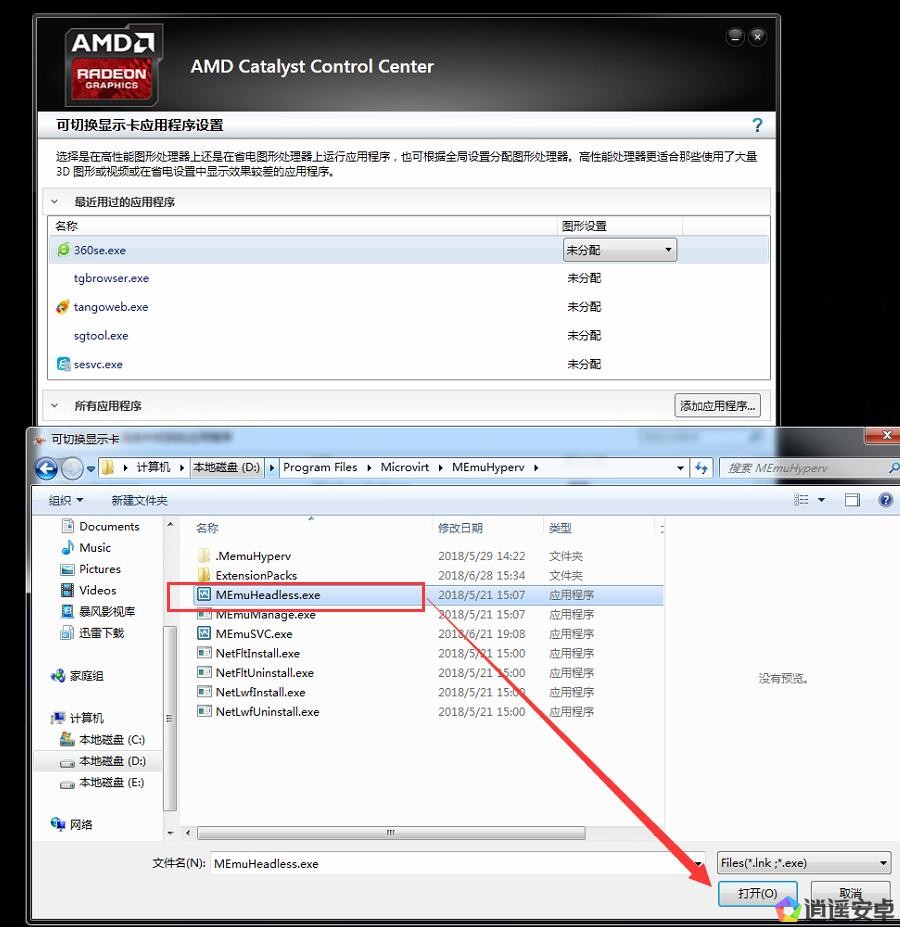Click the horizontal scrollbar in file list
The image size is (900, 927).
click(x=390, y=832)
